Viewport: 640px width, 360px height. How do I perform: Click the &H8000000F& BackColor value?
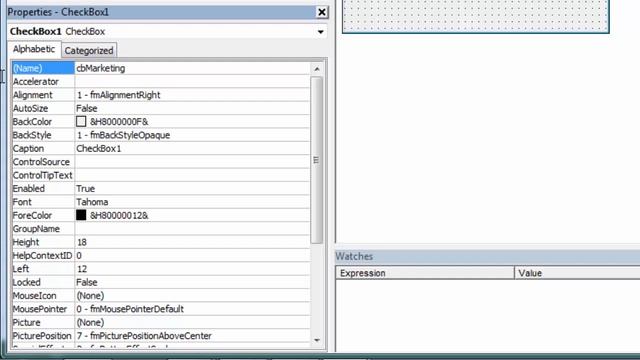[119, 122]
